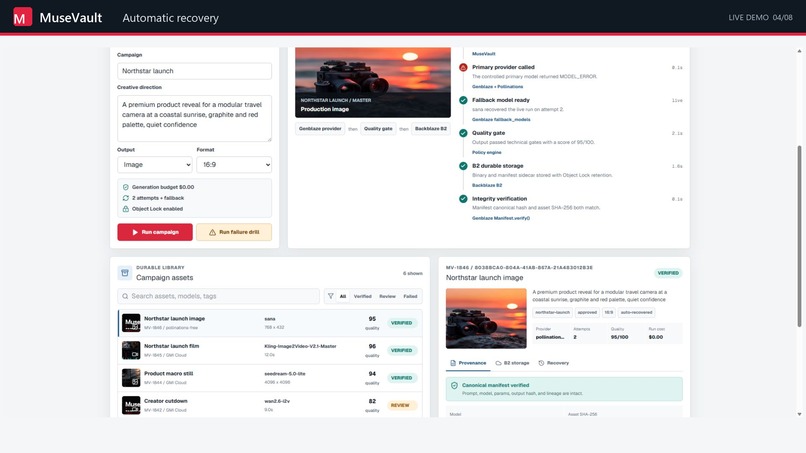806x453 pixels.
Task: Click the attempts fallback refresh icon
Action: [125, 198]
